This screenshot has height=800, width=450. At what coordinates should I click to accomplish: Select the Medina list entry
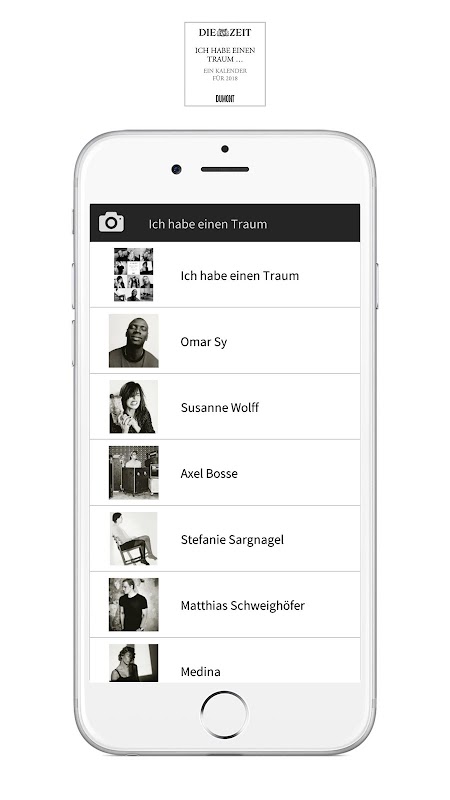click(225, 660)
